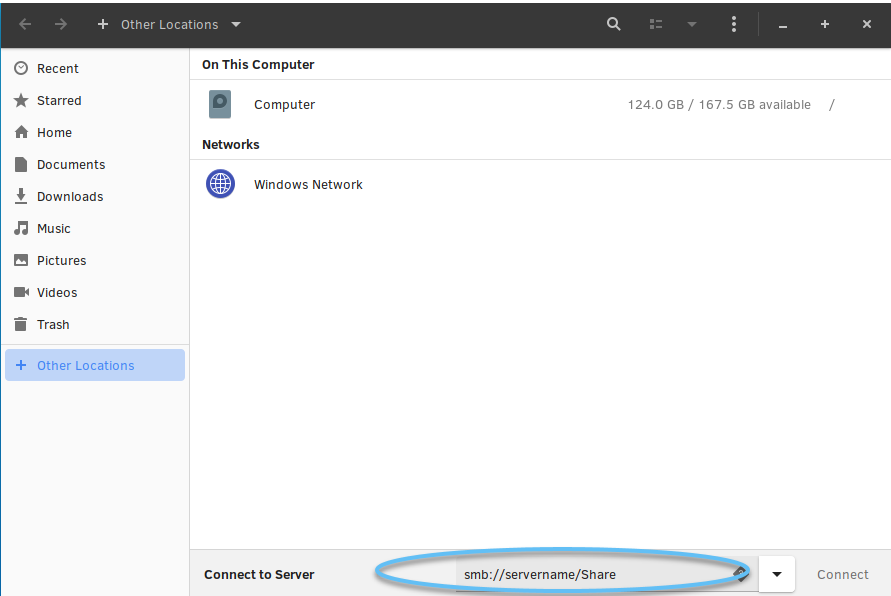Screen dimensions: 891x596
Task: Open the search magnifier icon
Action: 613,24
